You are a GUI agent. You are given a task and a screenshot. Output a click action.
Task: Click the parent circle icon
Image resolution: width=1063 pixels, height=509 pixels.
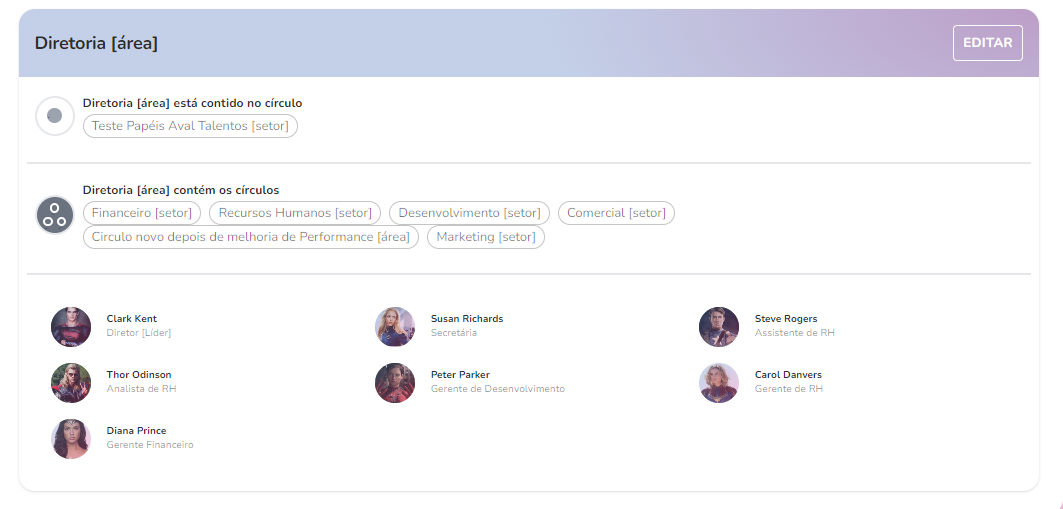[55, 116]
